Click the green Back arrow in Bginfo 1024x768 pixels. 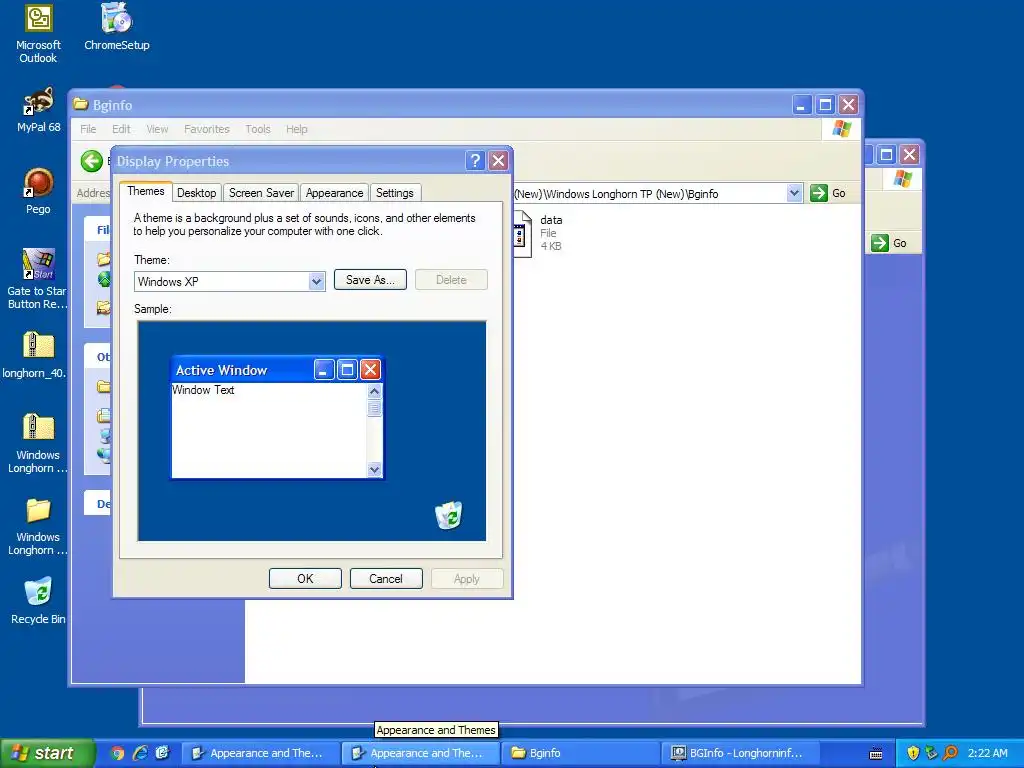pos(91,161)
